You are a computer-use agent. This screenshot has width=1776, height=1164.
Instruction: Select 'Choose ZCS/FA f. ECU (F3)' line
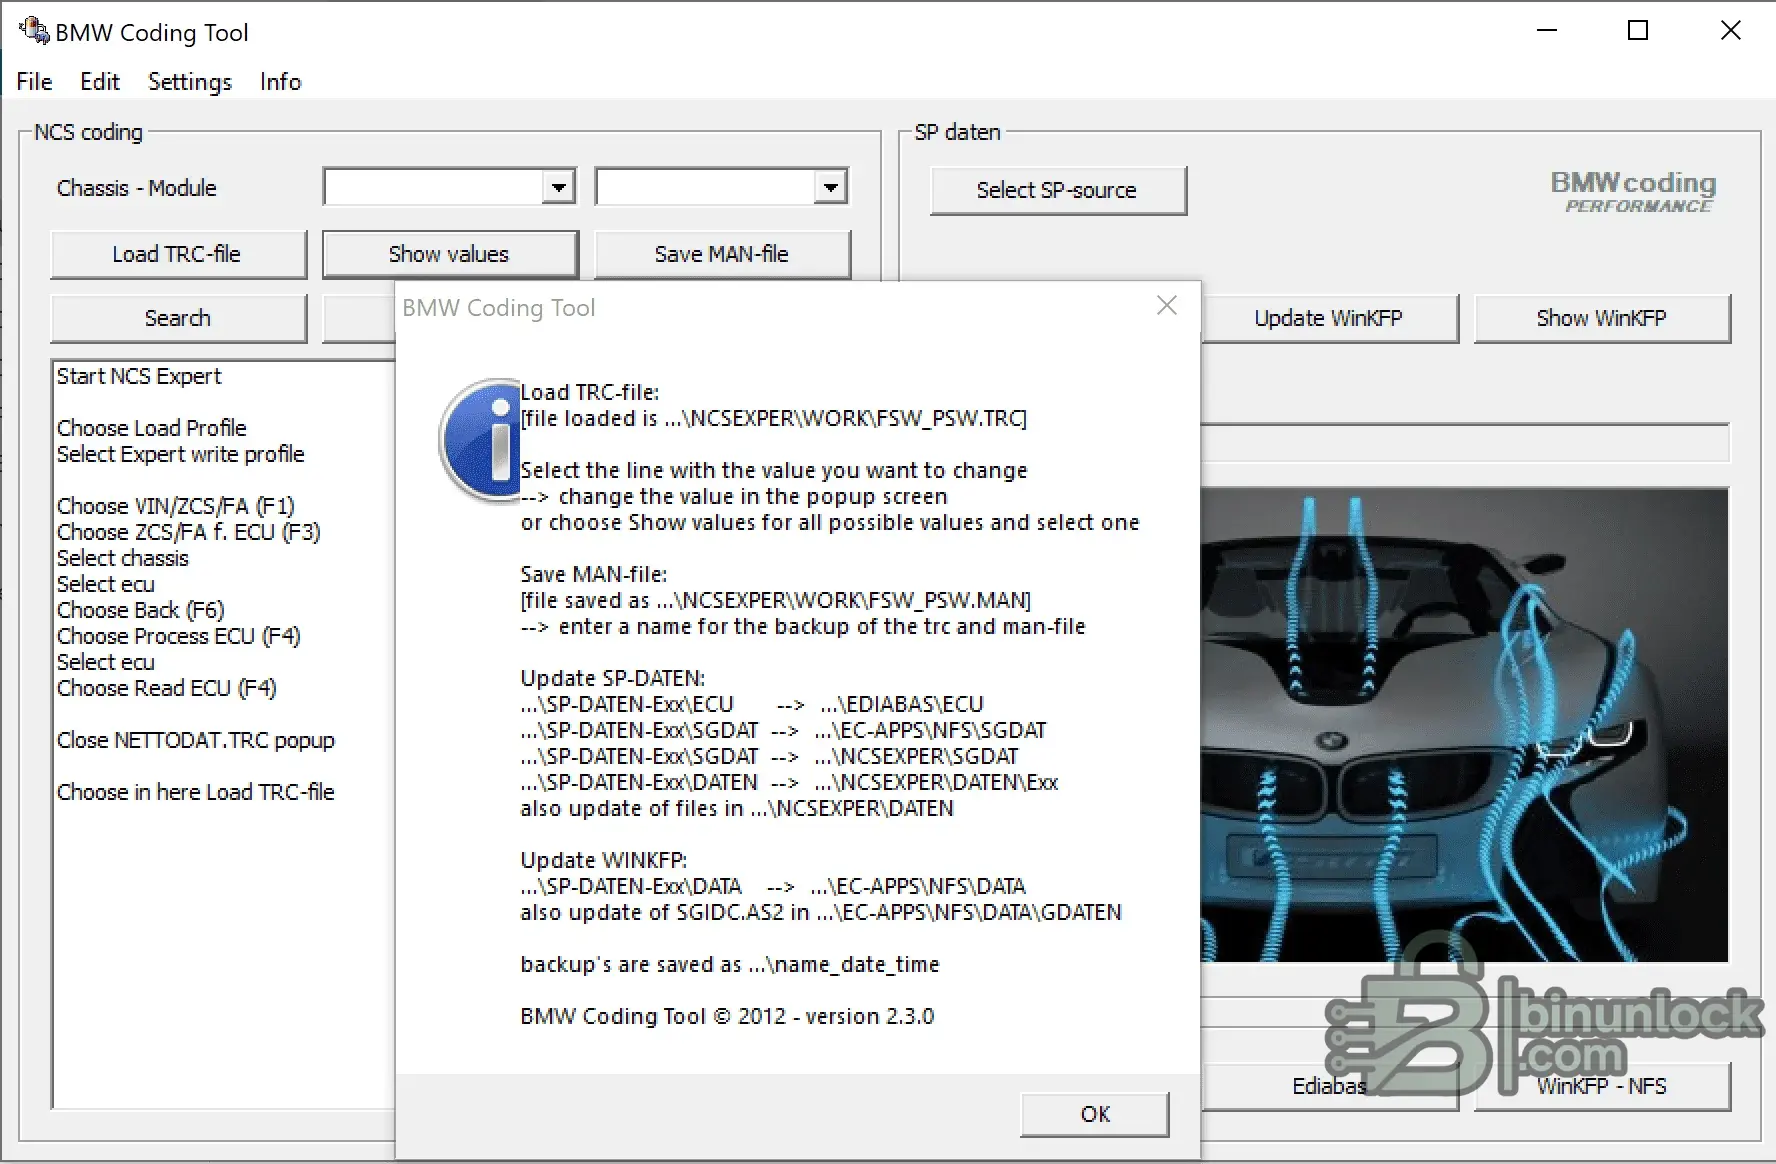189,532
